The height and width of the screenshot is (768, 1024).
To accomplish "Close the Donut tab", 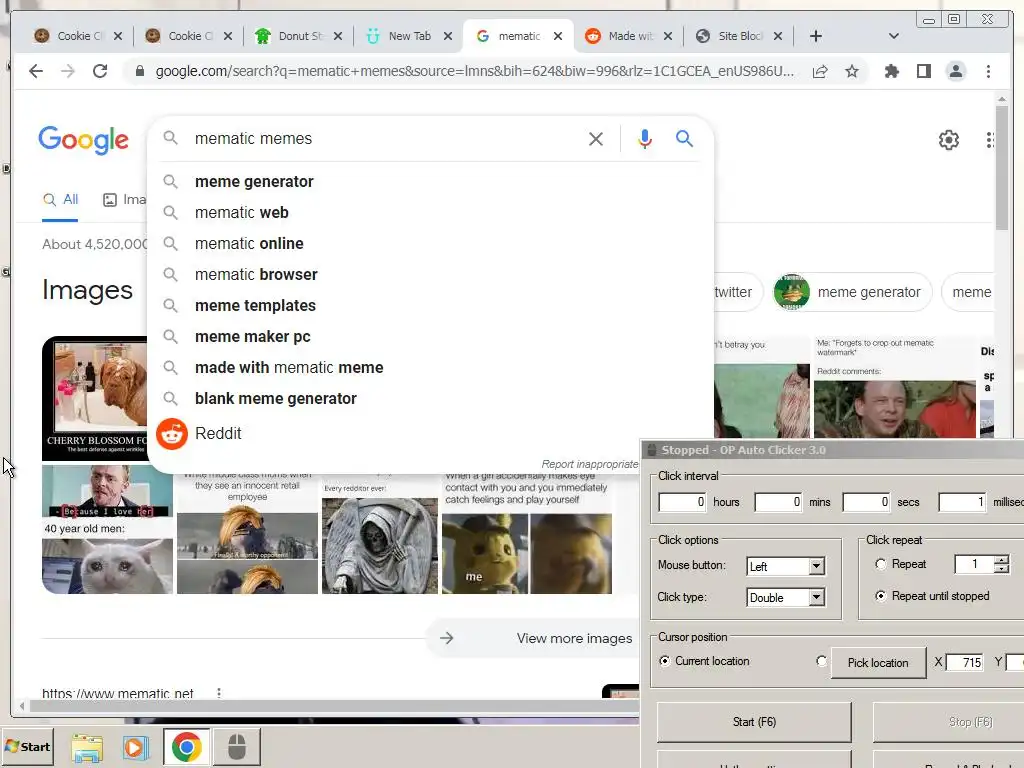I will coord(338,36).
